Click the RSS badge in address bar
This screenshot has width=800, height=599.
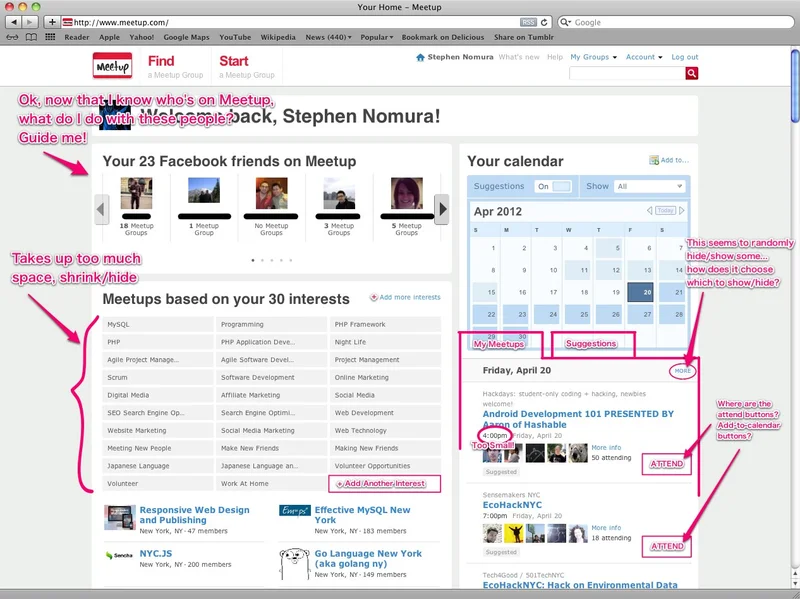pyautogui.click(x=528, y=21)
